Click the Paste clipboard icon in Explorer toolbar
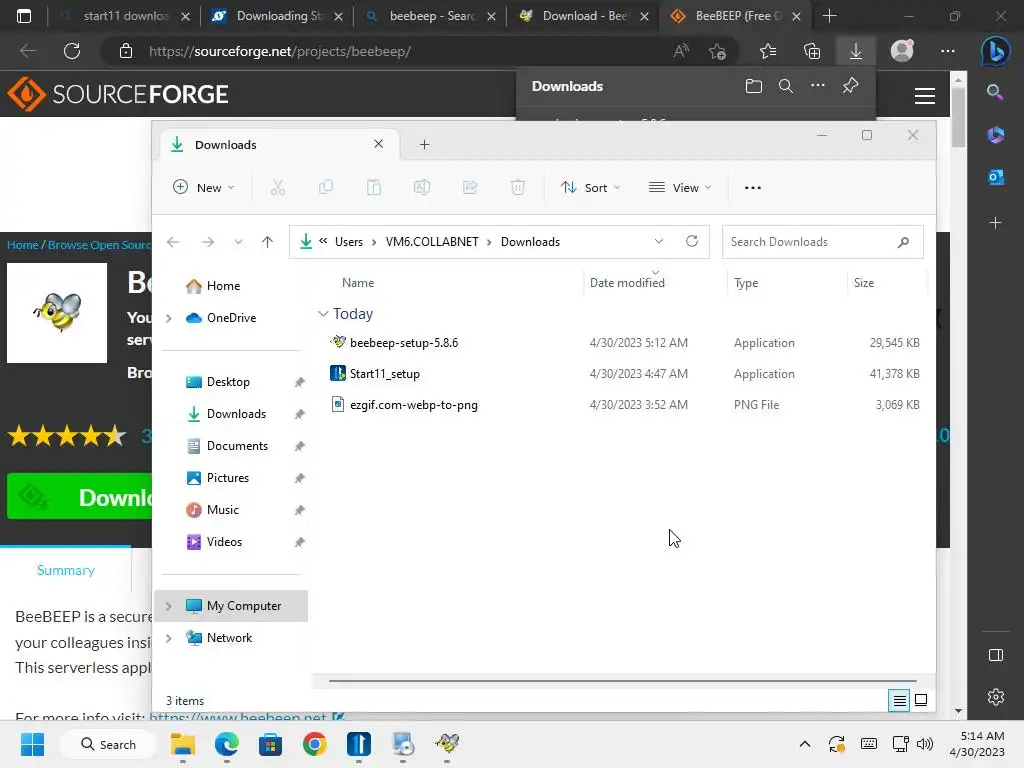This screenshot has height=768, width=1024. [x=374, y=188]
